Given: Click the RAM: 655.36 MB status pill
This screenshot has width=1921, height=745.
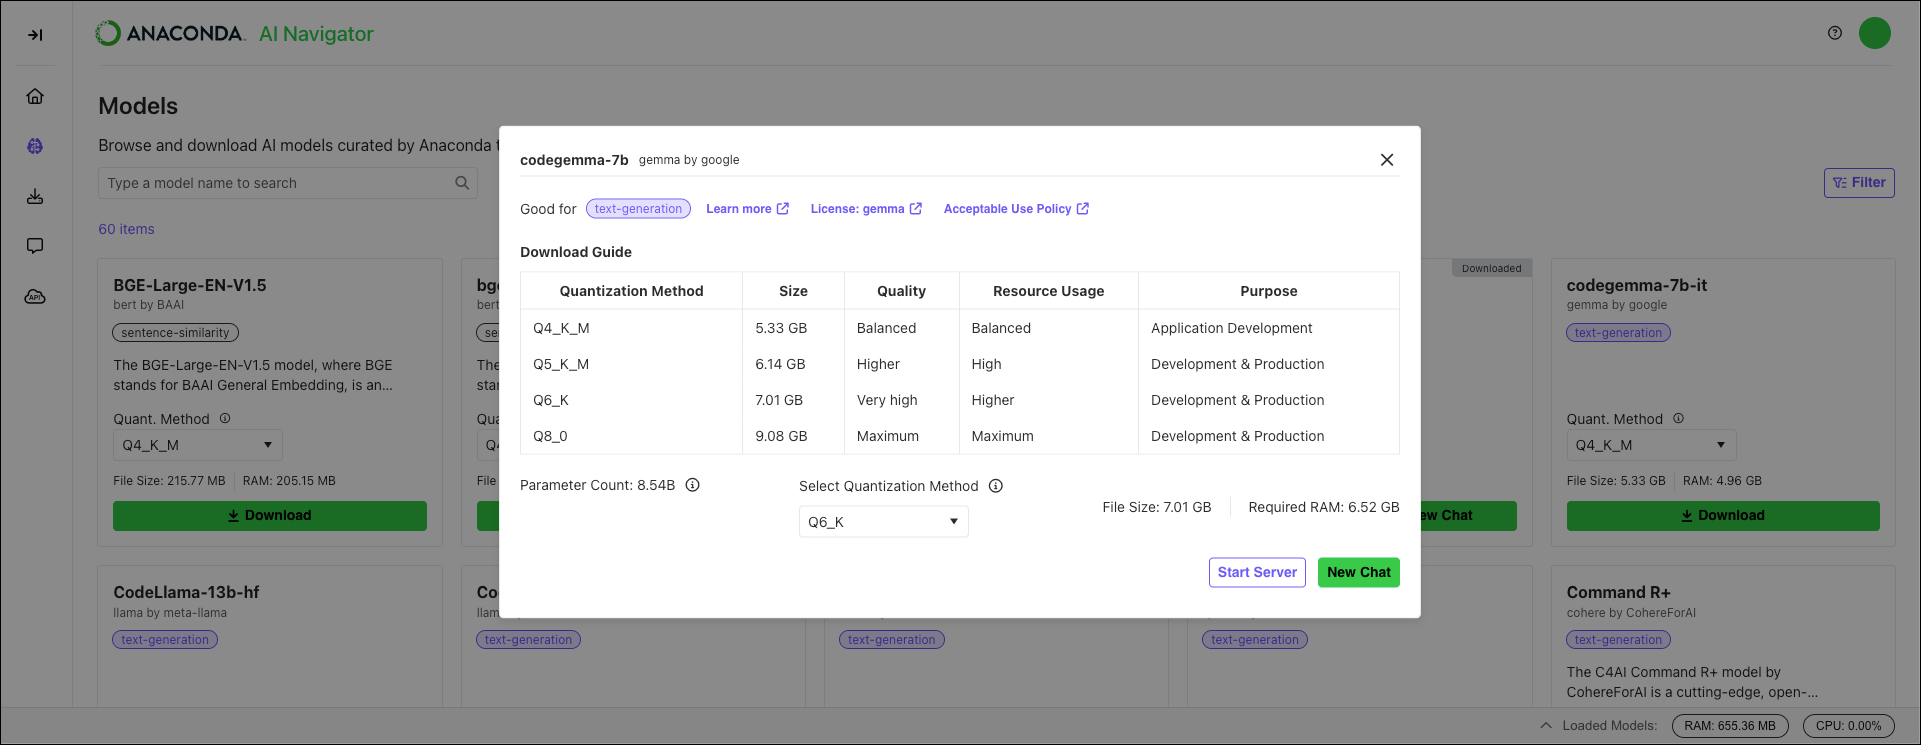Looking at the screenshot, I should (1730, 726).
